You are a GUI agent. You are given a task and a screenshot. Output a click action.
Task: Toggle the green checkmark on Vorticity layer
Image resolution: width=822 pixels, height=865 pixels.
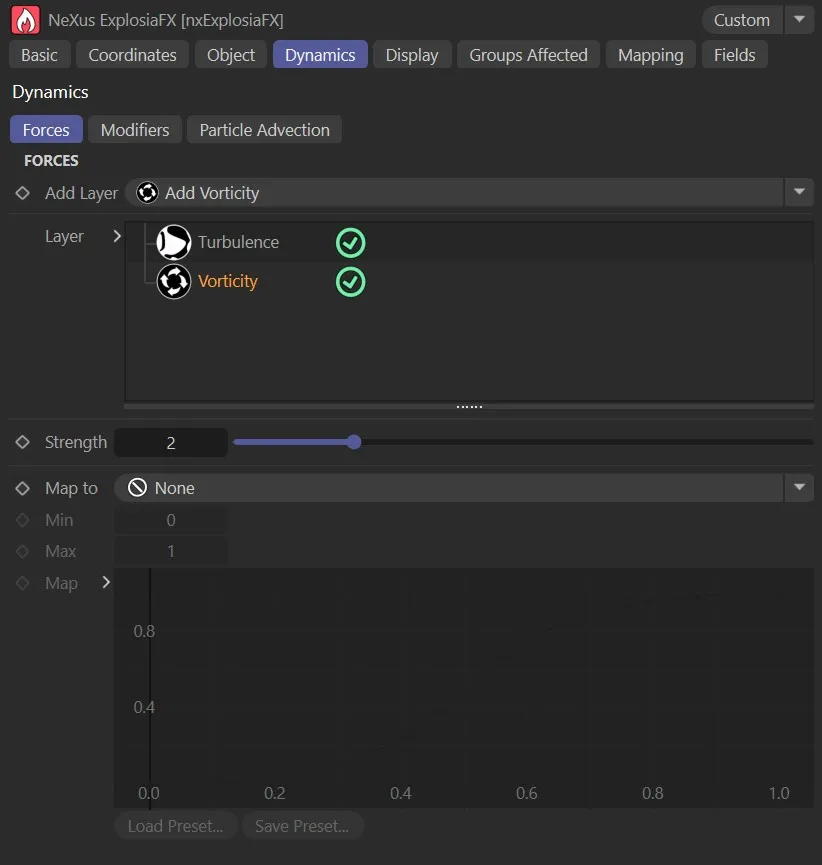pos(350,282)
